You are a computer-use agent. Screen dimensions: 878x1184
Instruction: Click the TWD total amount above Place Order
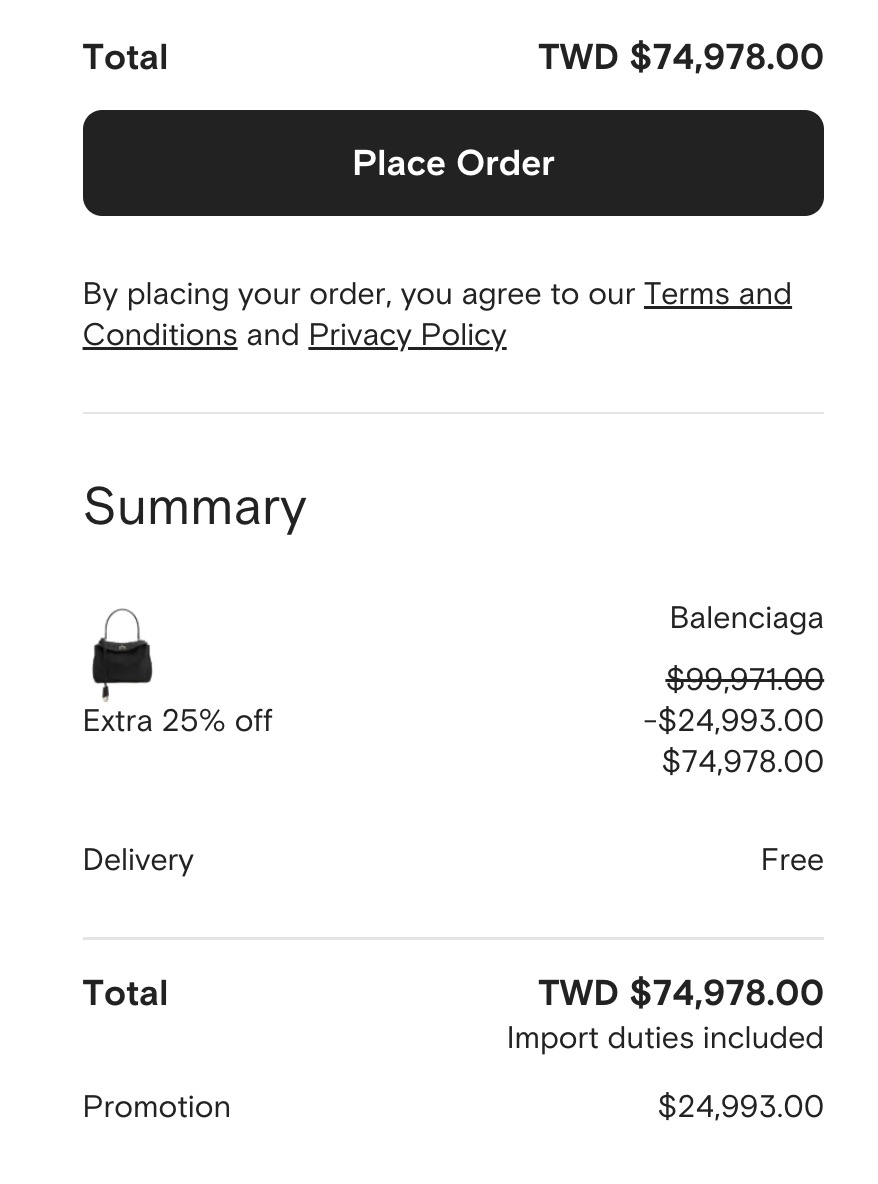click(680, 57)
